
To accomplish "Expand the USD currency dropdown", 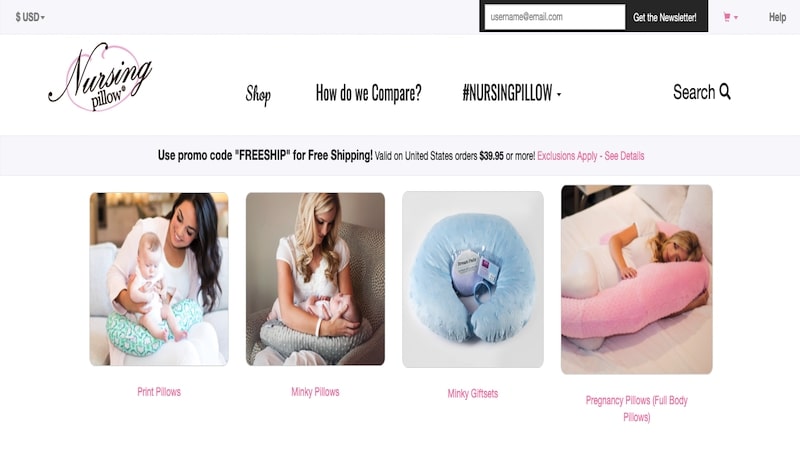I will tap(30, 17).
